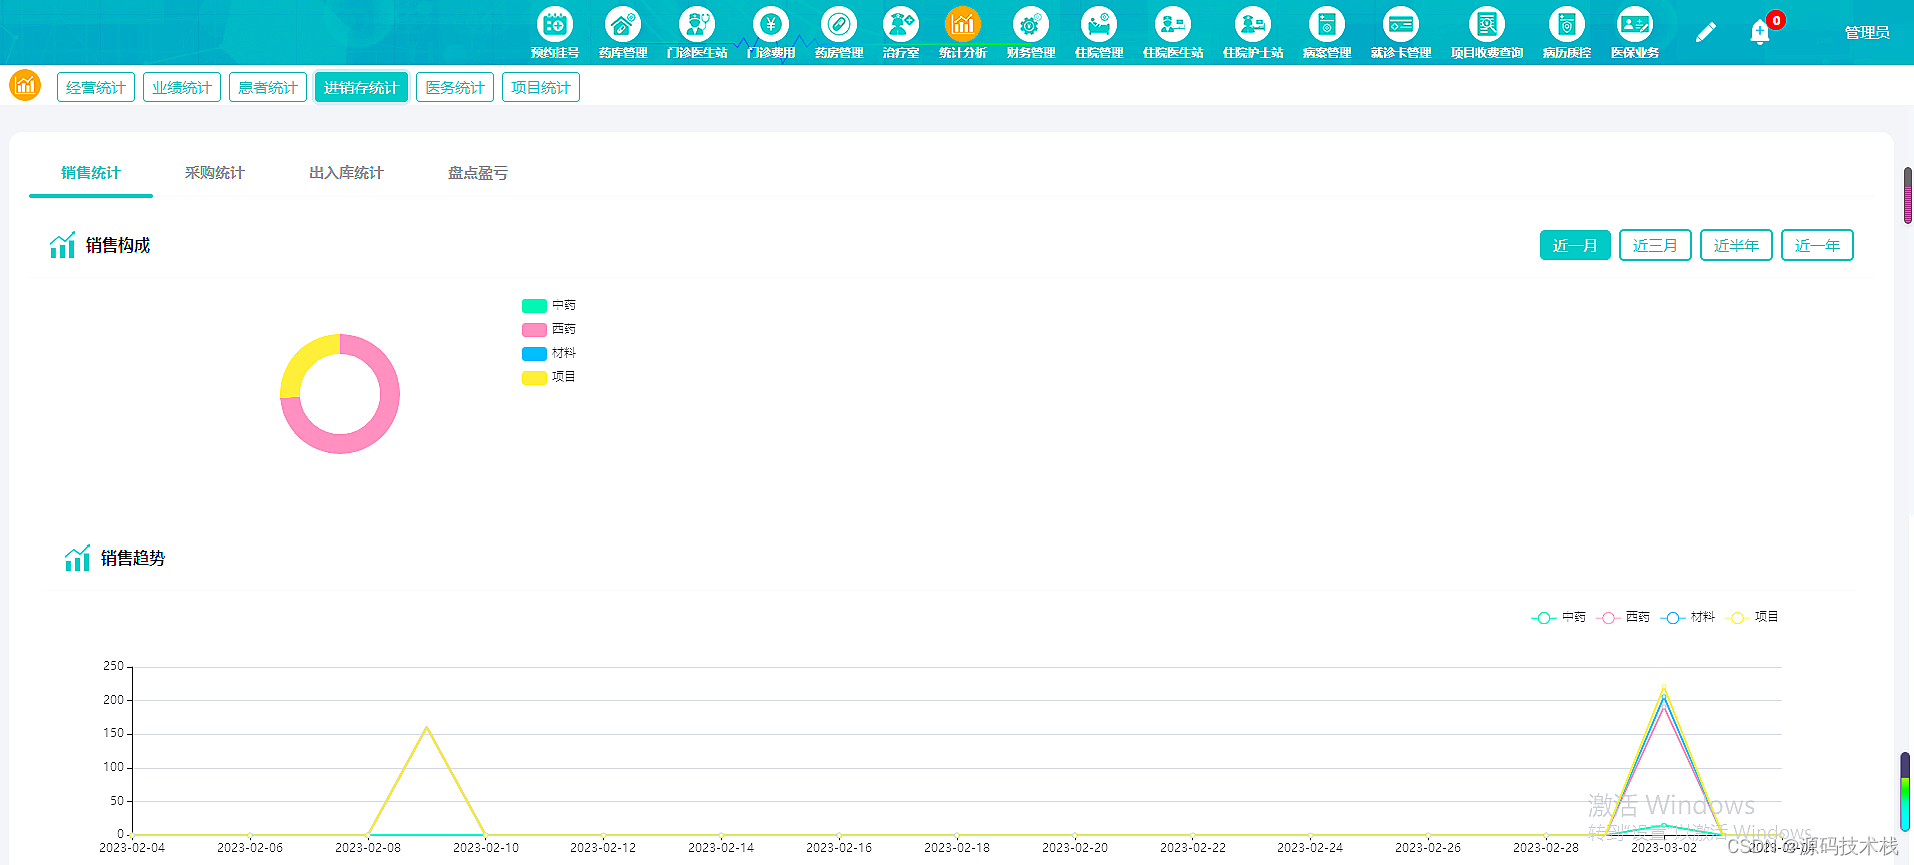Click x-axis label 2023-02-14
The image size is (1914, 865).
pos(721,847)
